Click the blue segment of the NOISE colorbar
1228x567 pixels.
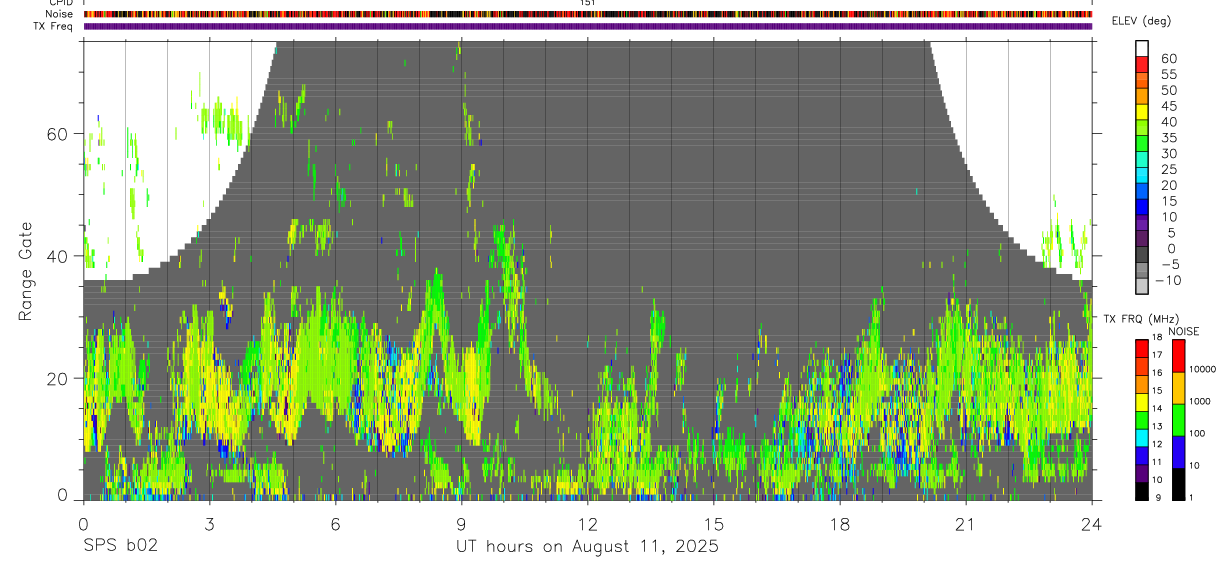click(1178, 452)
